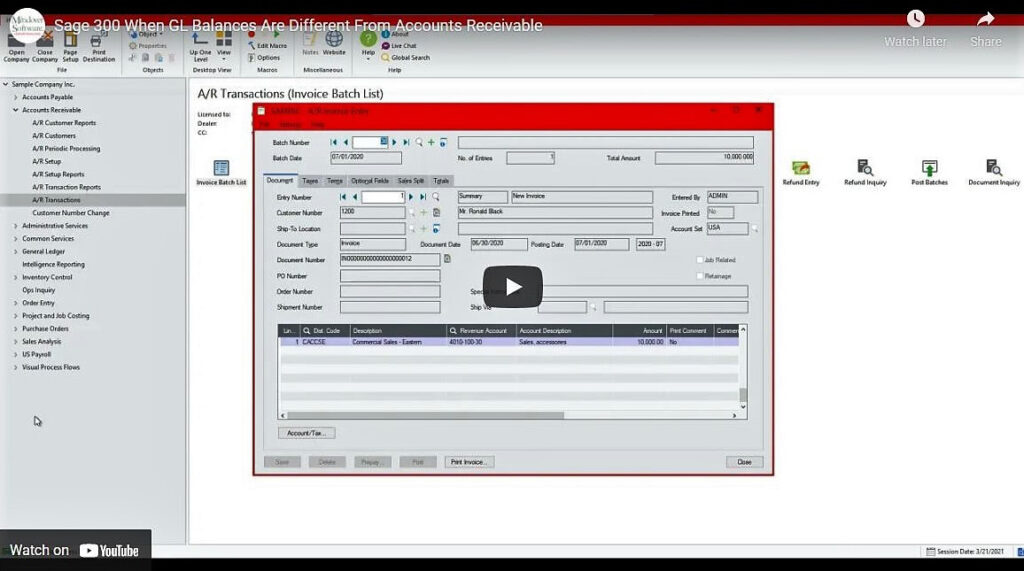Go to next batch using Batch Number arrow
Image resolution: width=1024 pixels, height=571 pixels.
394,142
